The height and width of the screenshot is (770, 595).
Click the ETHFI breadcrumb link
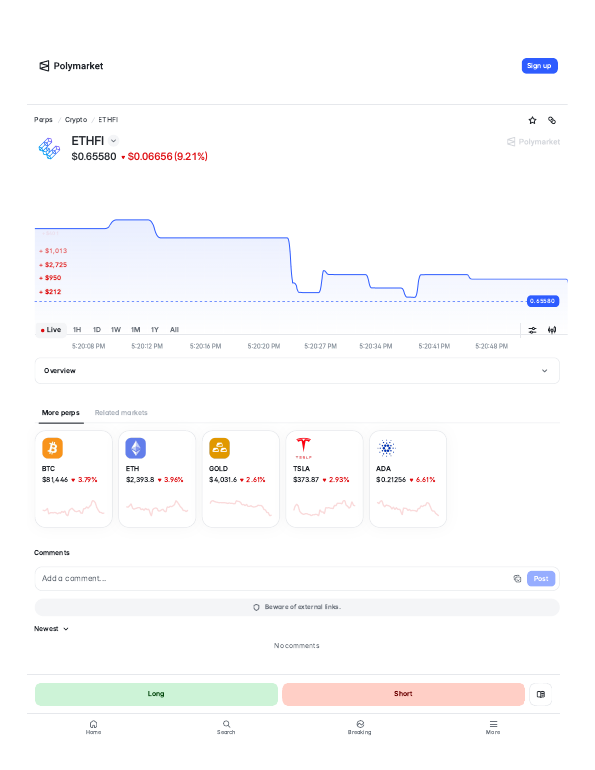[108, 120]
